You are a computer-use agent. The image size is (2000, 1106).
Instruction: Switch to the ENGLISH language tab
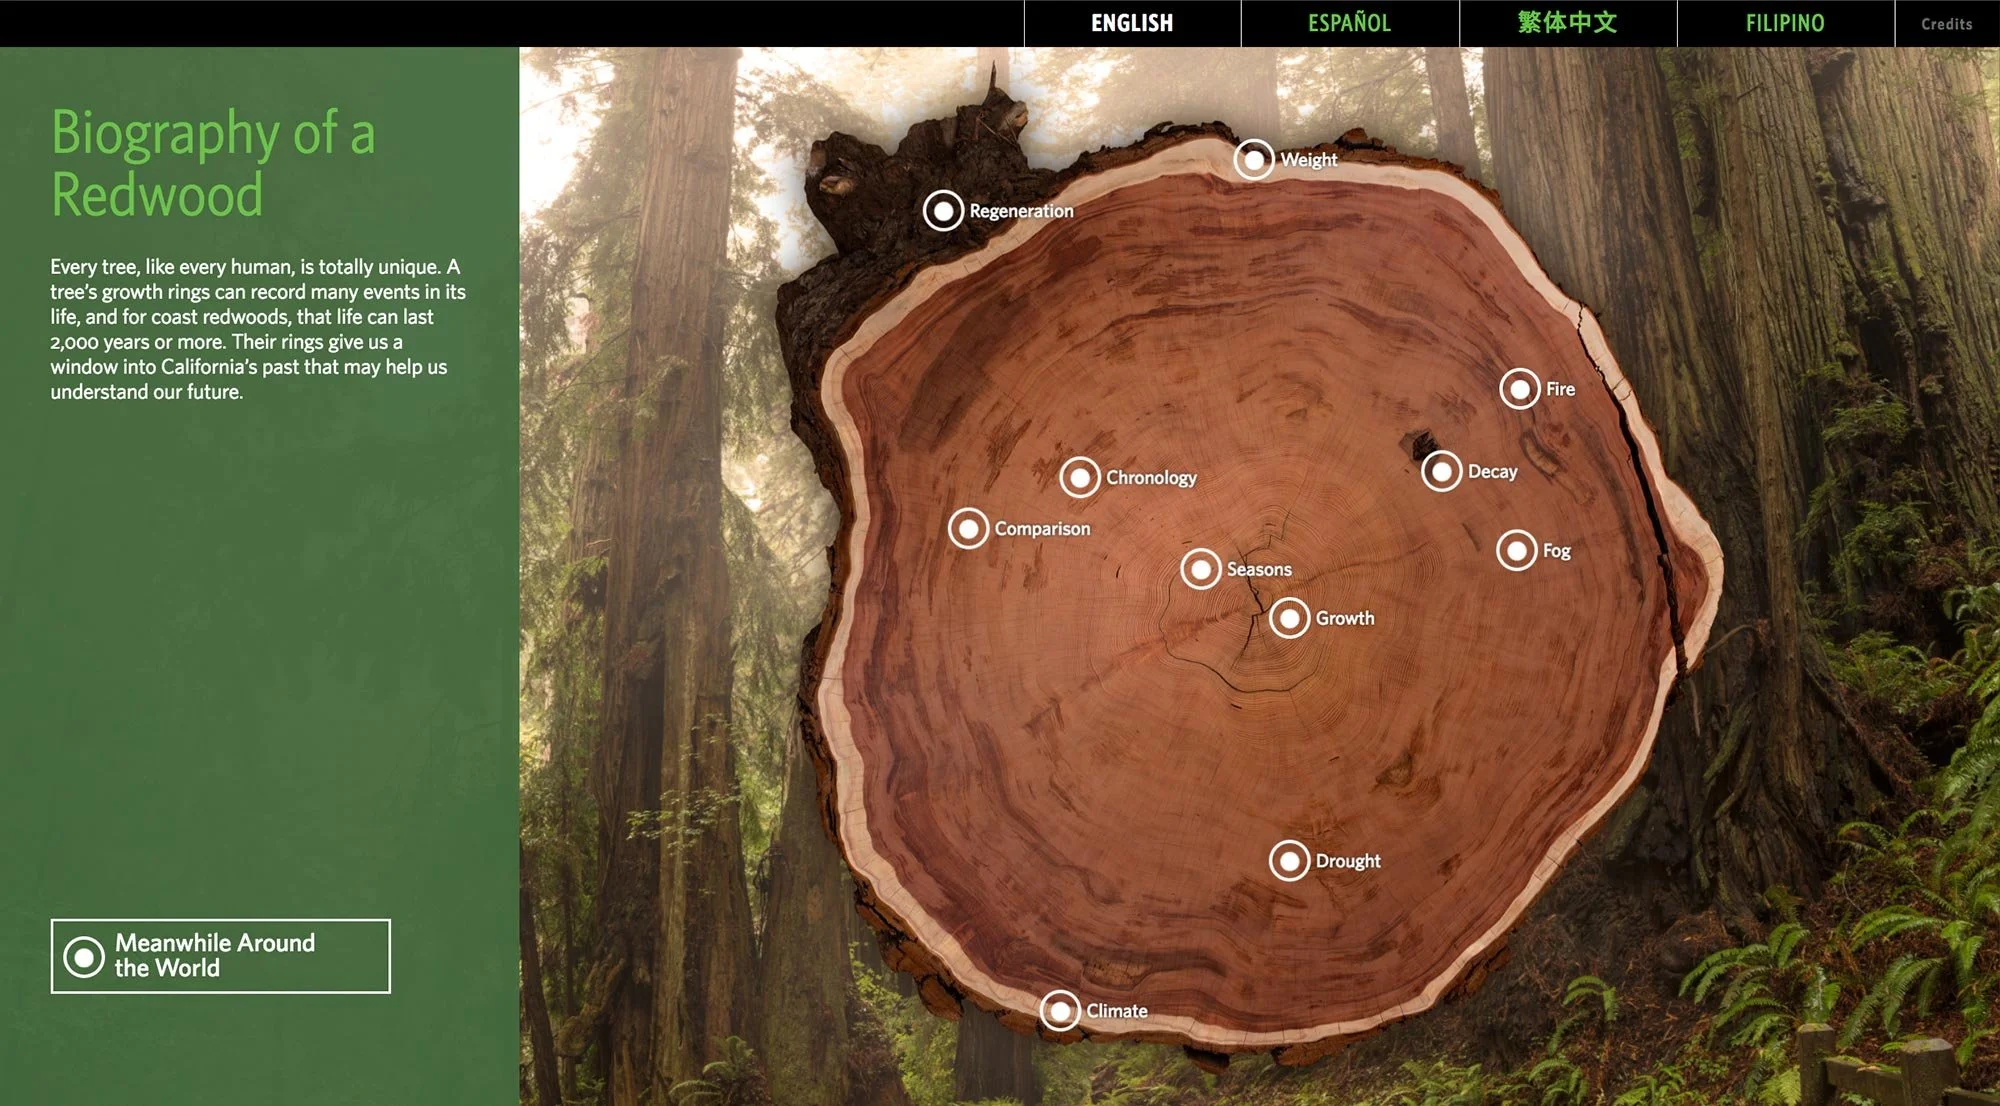1132,23
